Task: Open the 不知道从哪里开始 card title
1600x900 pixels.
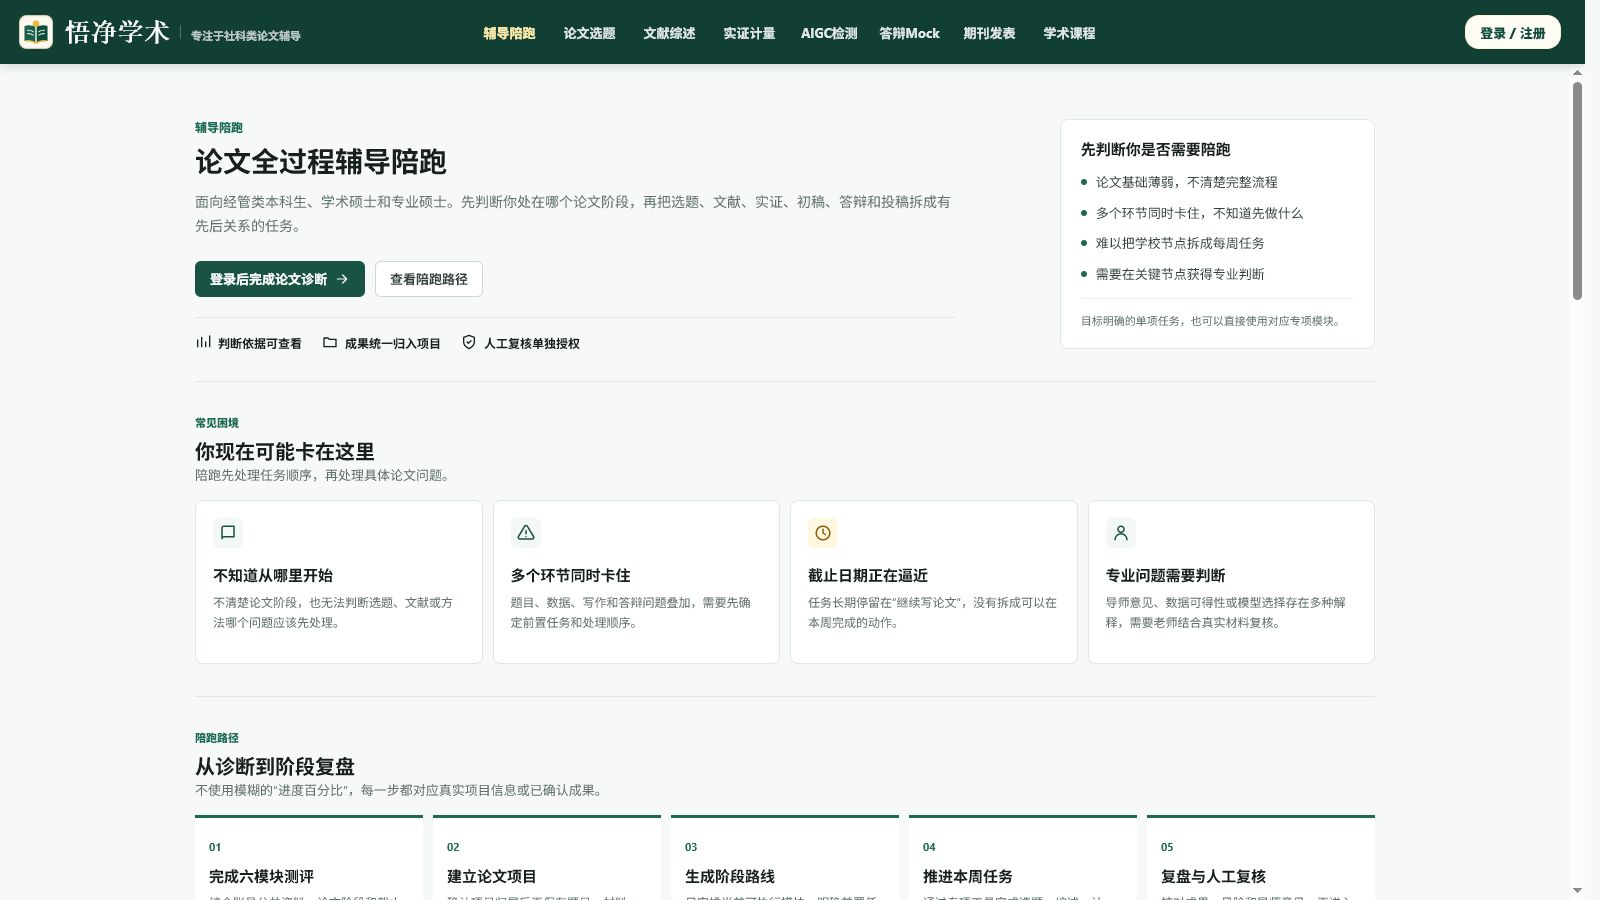Action: [x=273, y=575]
